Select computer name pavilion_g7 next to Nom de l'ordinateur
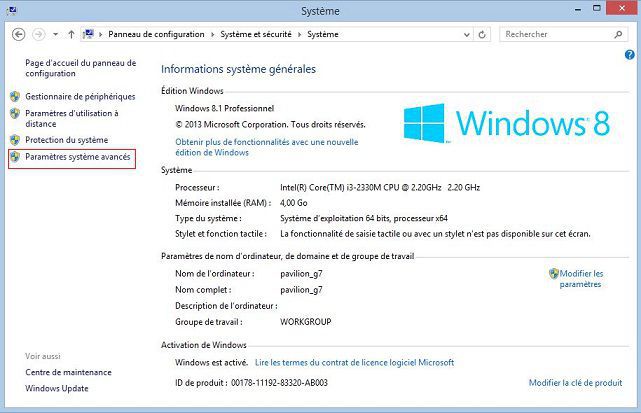 coord(301,274)
